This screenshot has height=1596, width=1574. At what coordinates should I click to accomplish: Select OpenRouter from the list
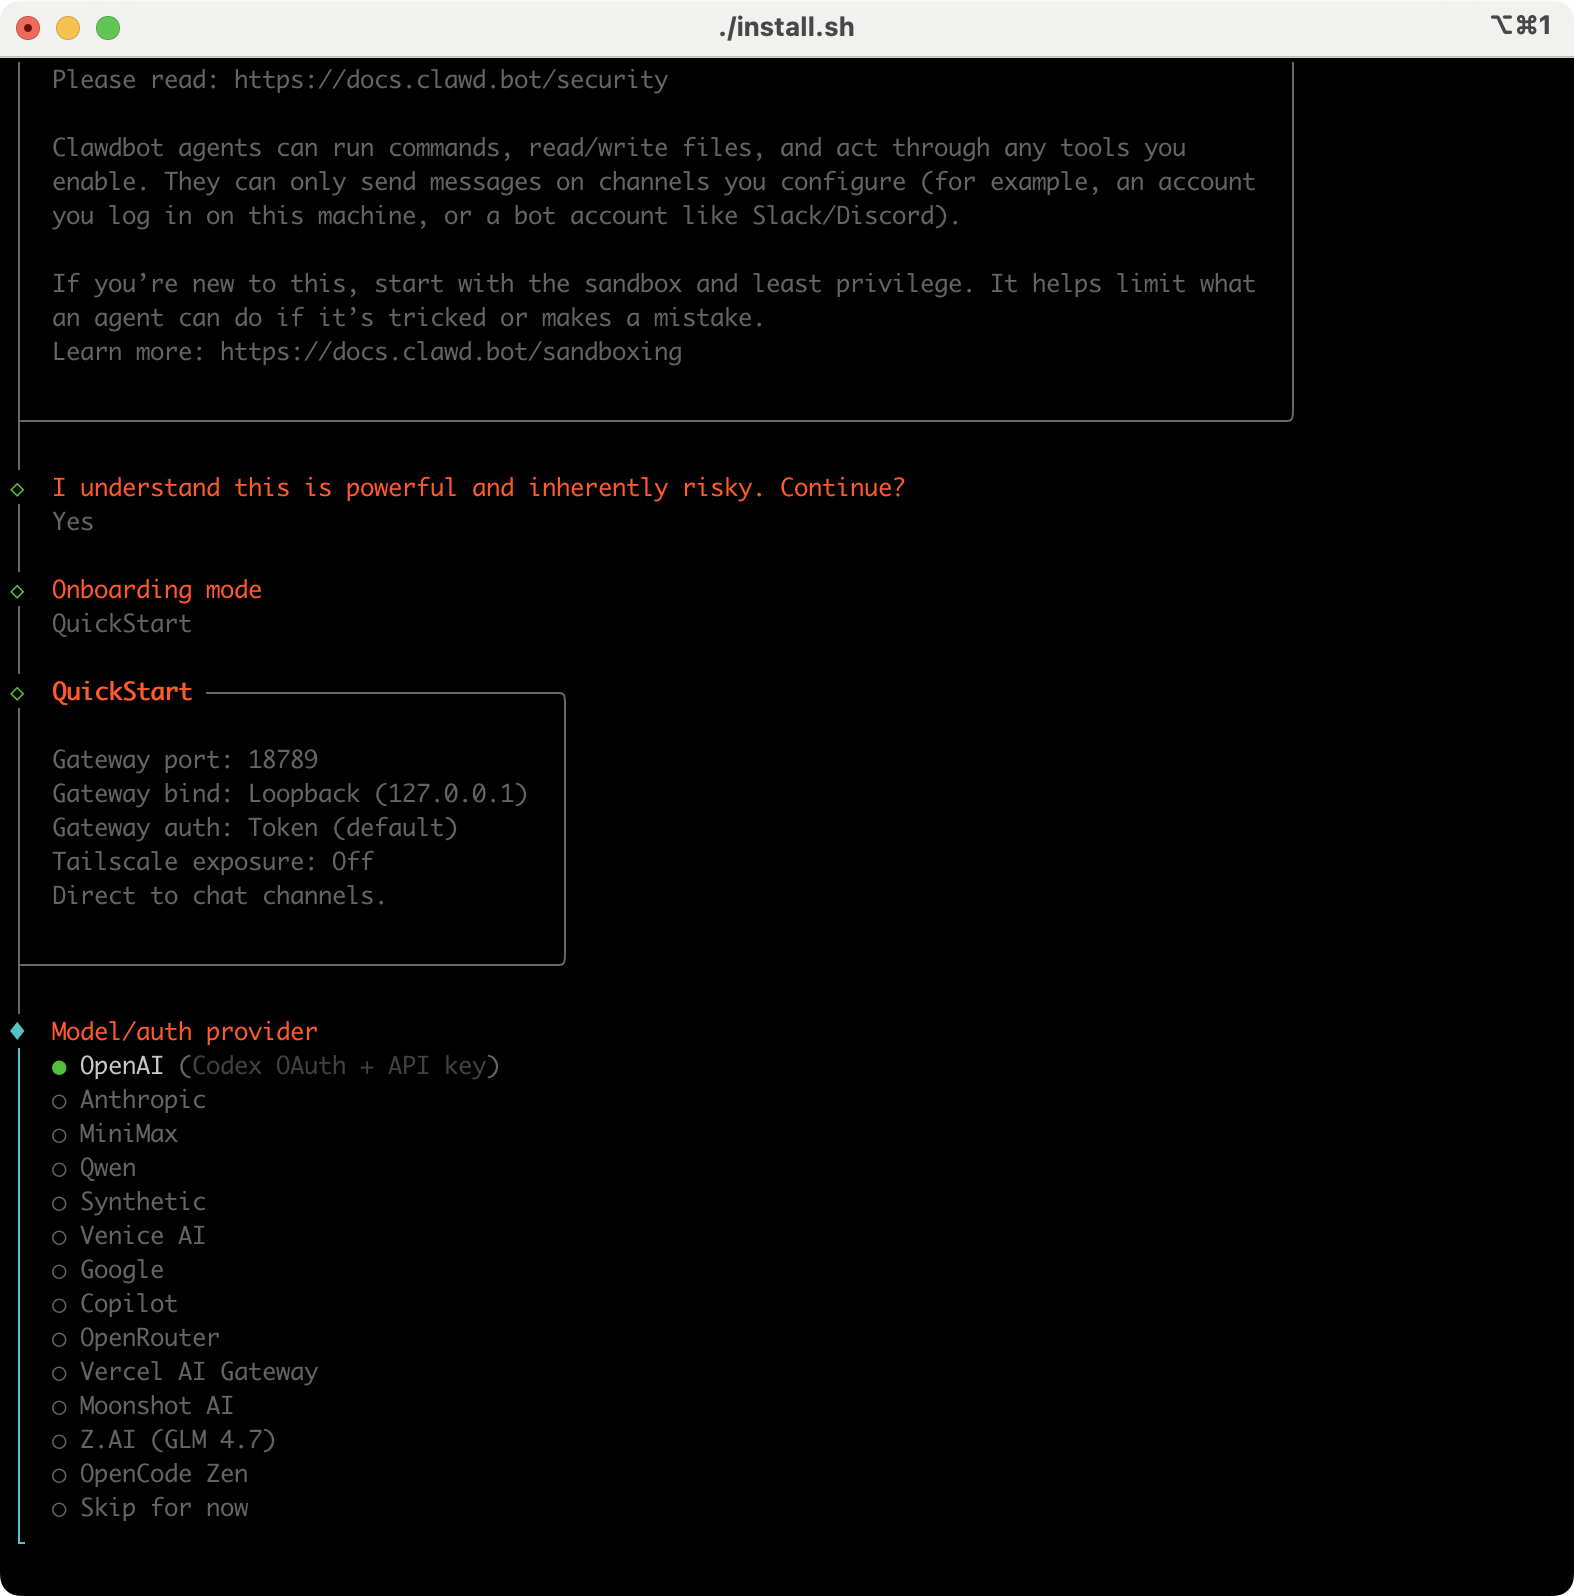pyautogui.click(x=149, y=1338)
